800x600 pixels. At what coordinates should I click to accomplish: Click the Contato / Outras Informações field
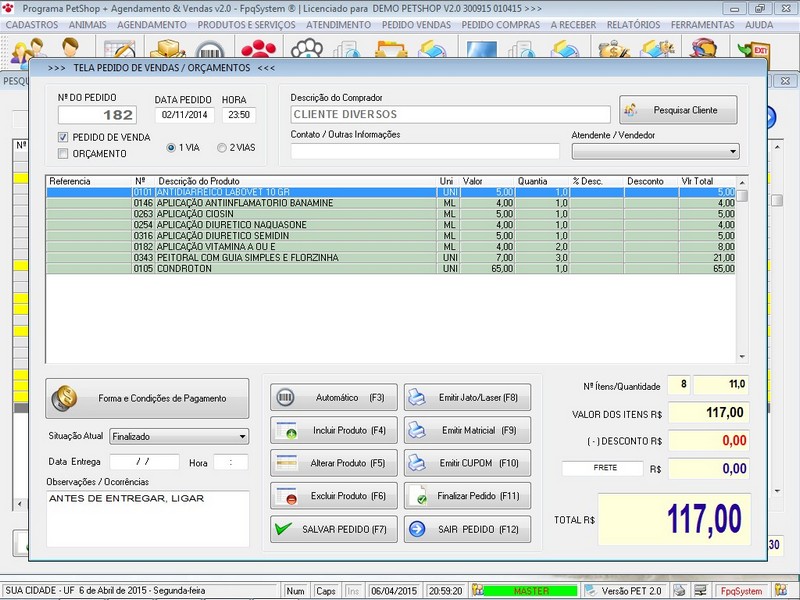[425, 151]
